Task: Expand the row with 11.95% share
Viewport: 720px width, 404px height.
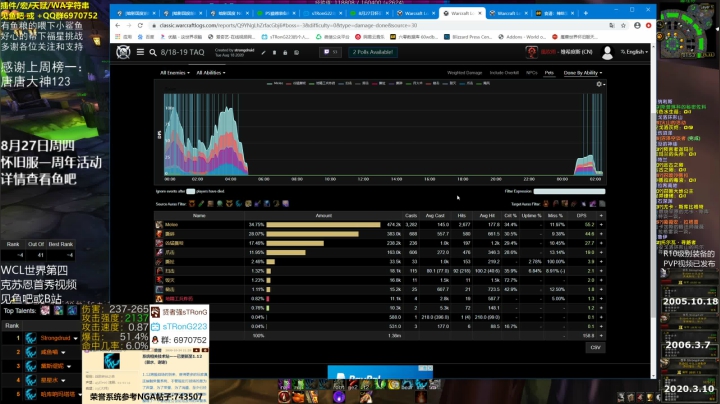Action: (x=601, y=252)
